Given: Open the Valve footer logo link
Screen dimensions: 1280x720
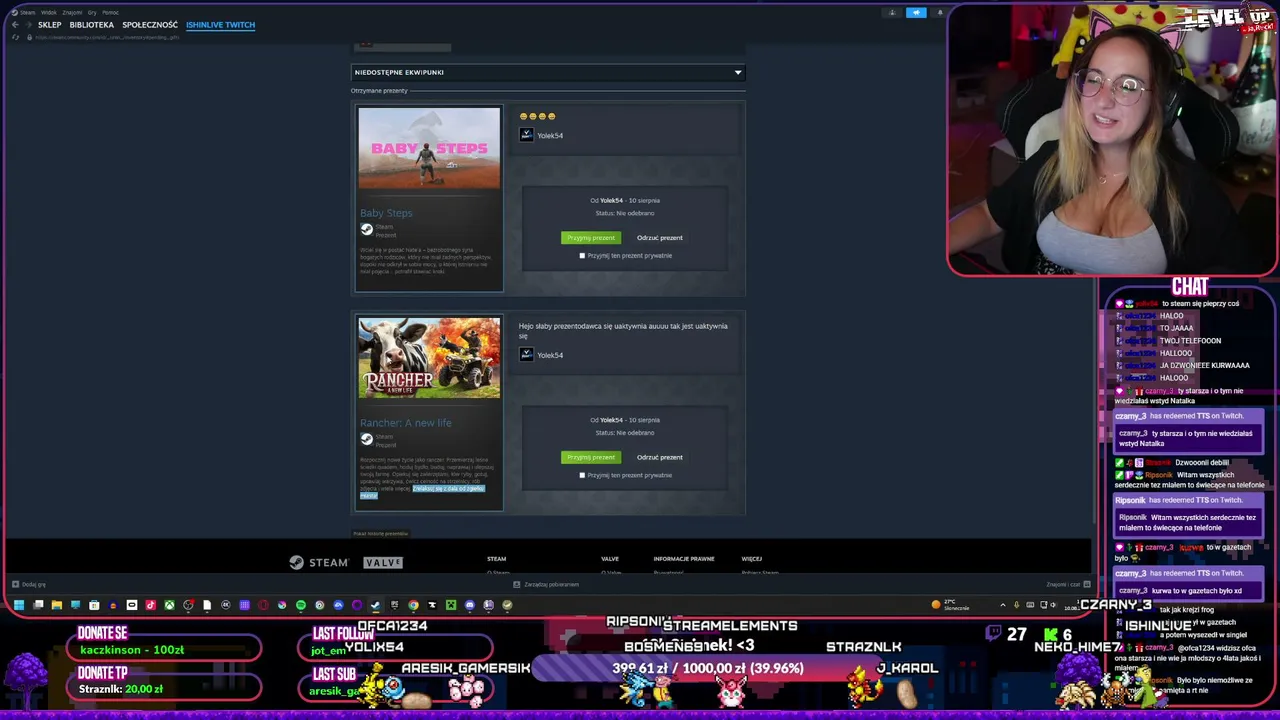Looking at the screenshot, I should [x=383, y=563].
